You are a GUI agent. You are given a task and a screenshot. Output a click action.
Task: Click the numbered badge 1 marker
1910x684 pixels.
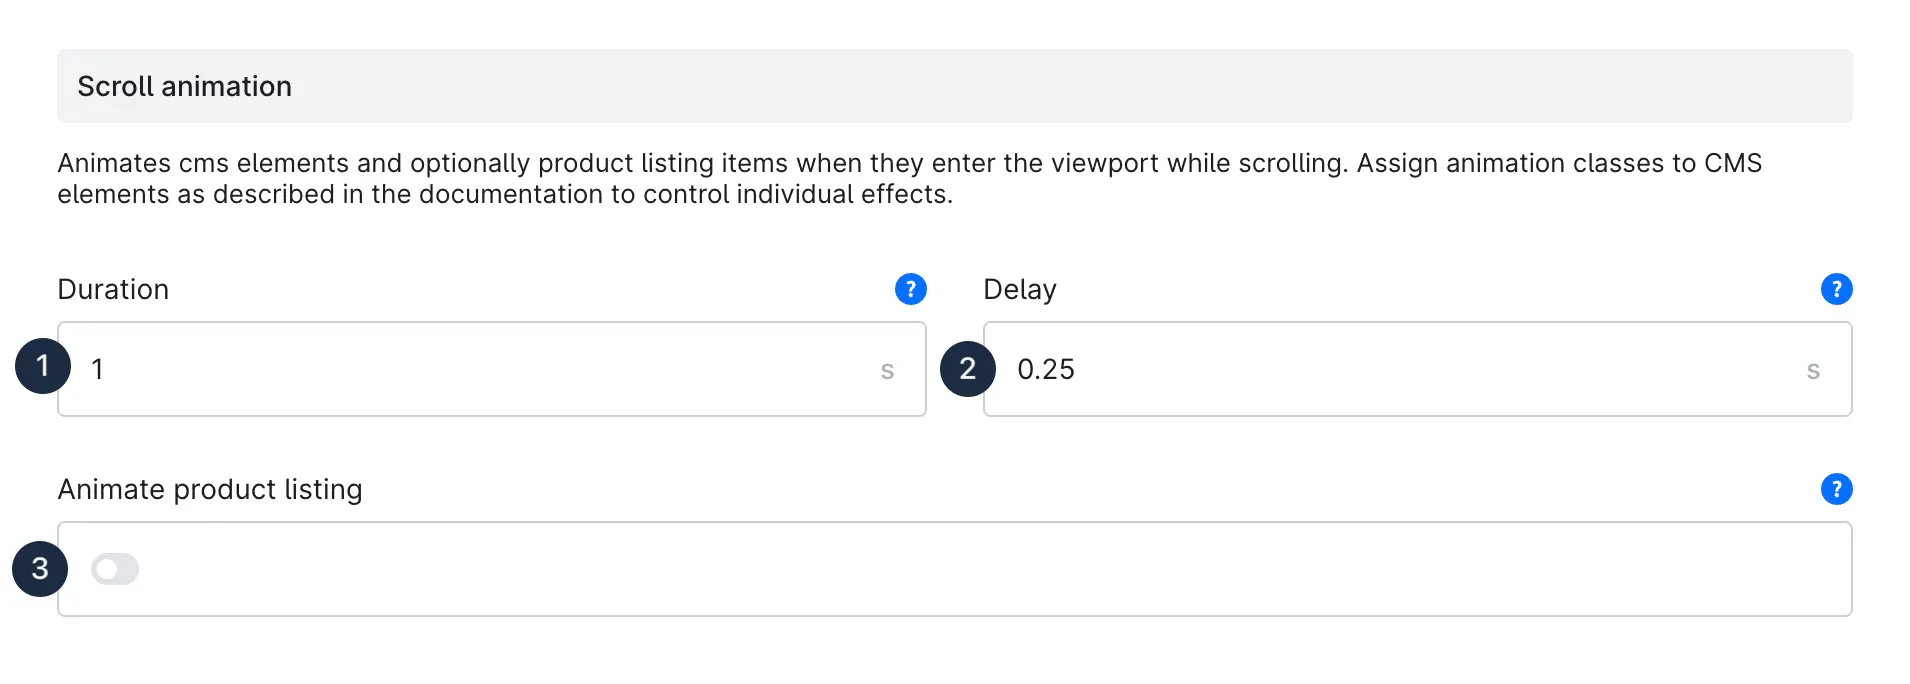click(43, 366)
